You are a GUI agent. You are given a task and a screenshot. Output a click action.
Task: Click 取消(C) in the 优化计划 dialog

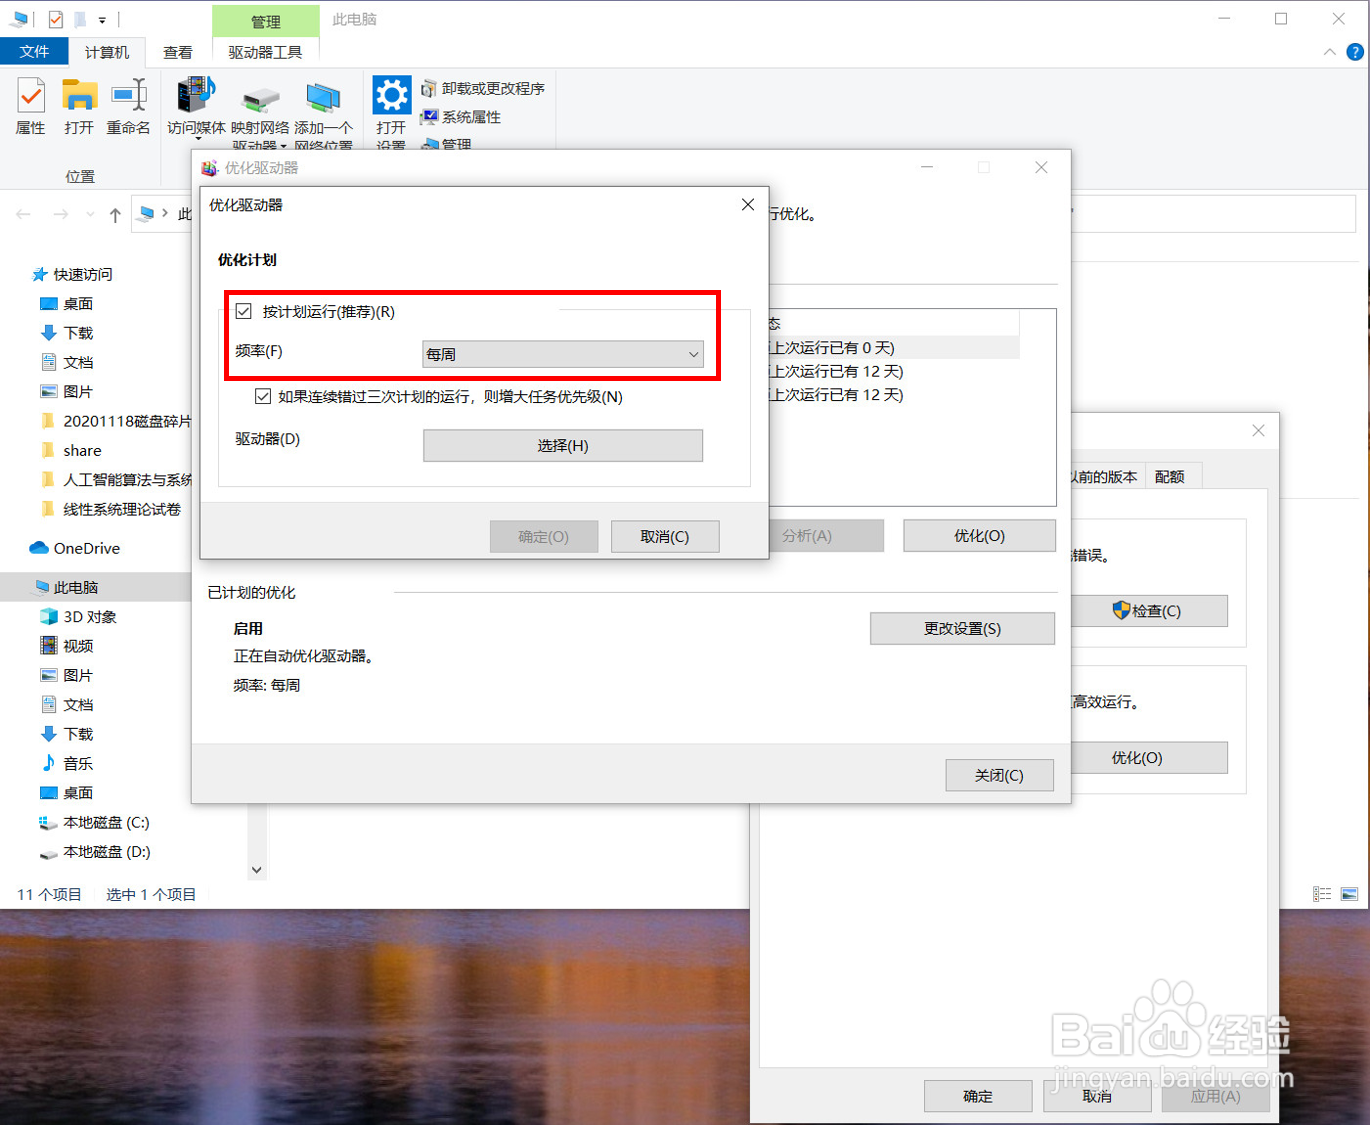click(665, 536)
